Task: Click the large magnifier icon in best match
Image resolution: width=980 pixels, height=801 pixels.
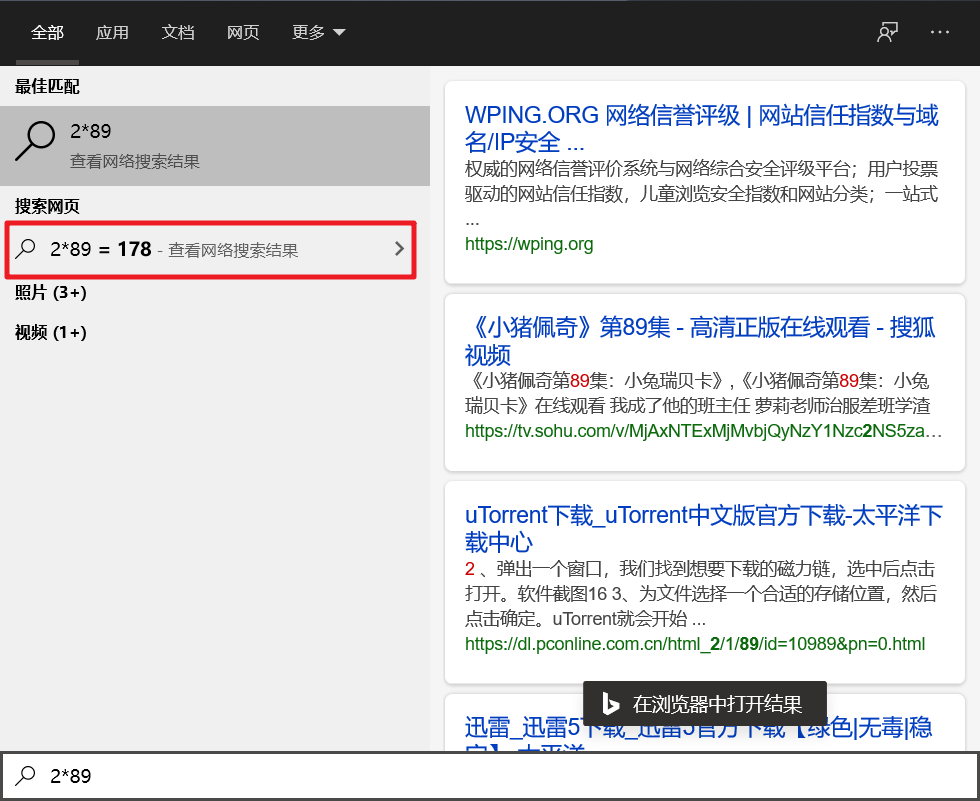Action: (x=36, y=141)
